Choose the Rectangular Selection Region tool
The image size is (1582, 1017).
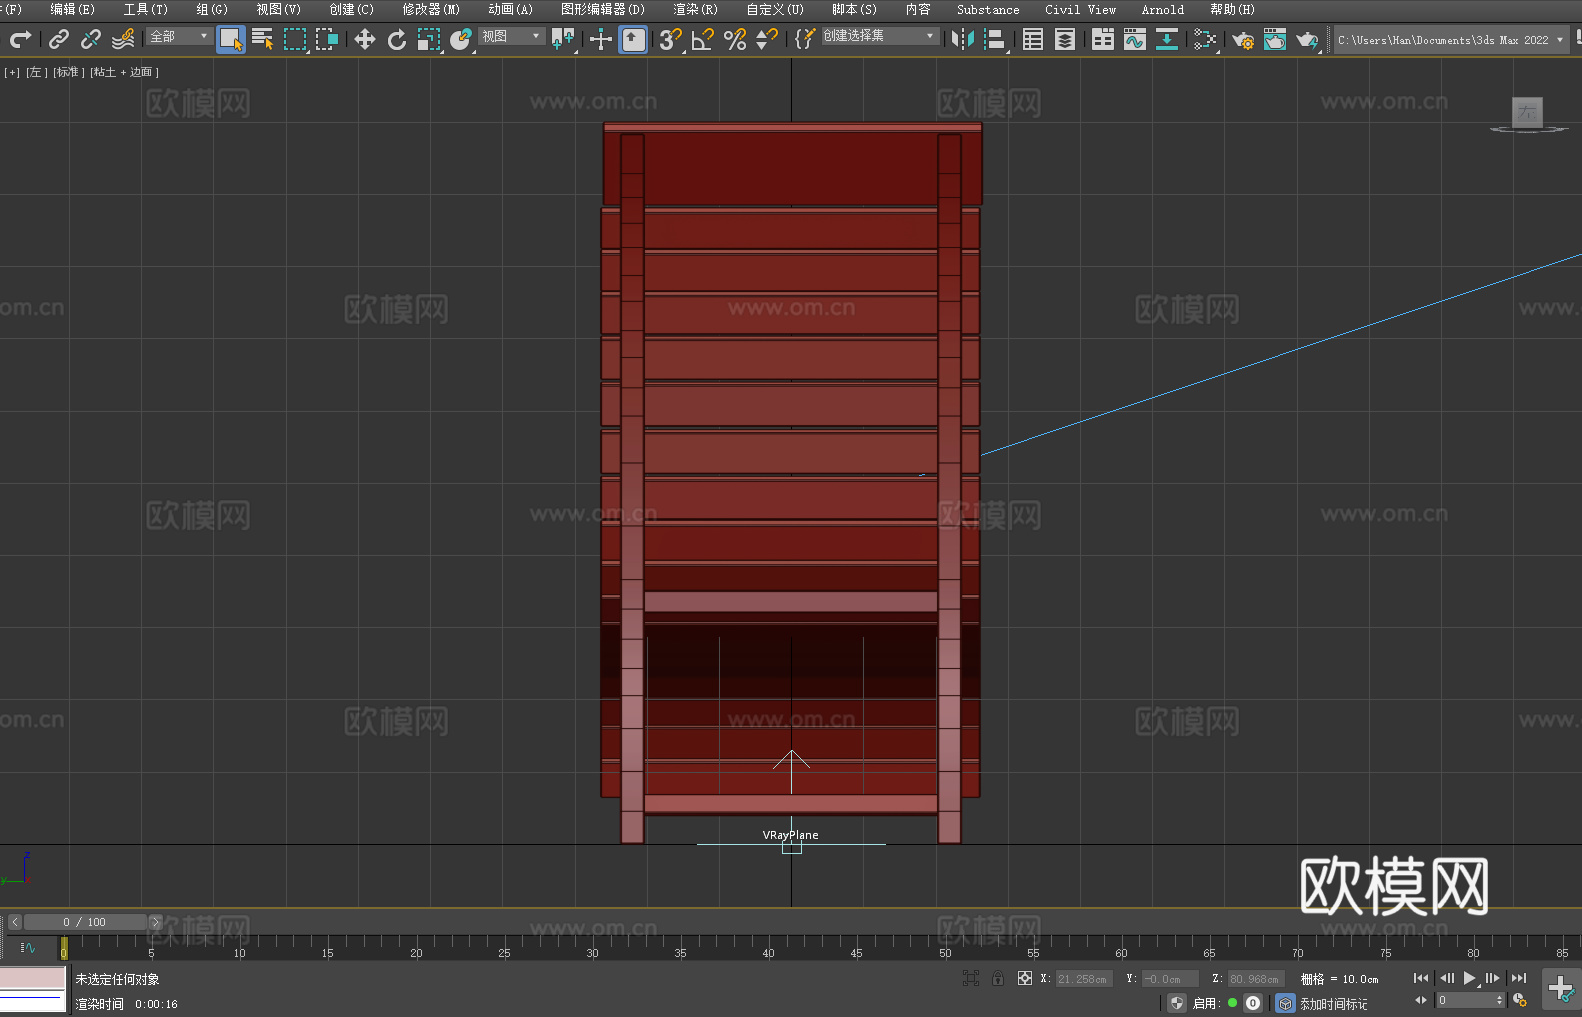295,39
